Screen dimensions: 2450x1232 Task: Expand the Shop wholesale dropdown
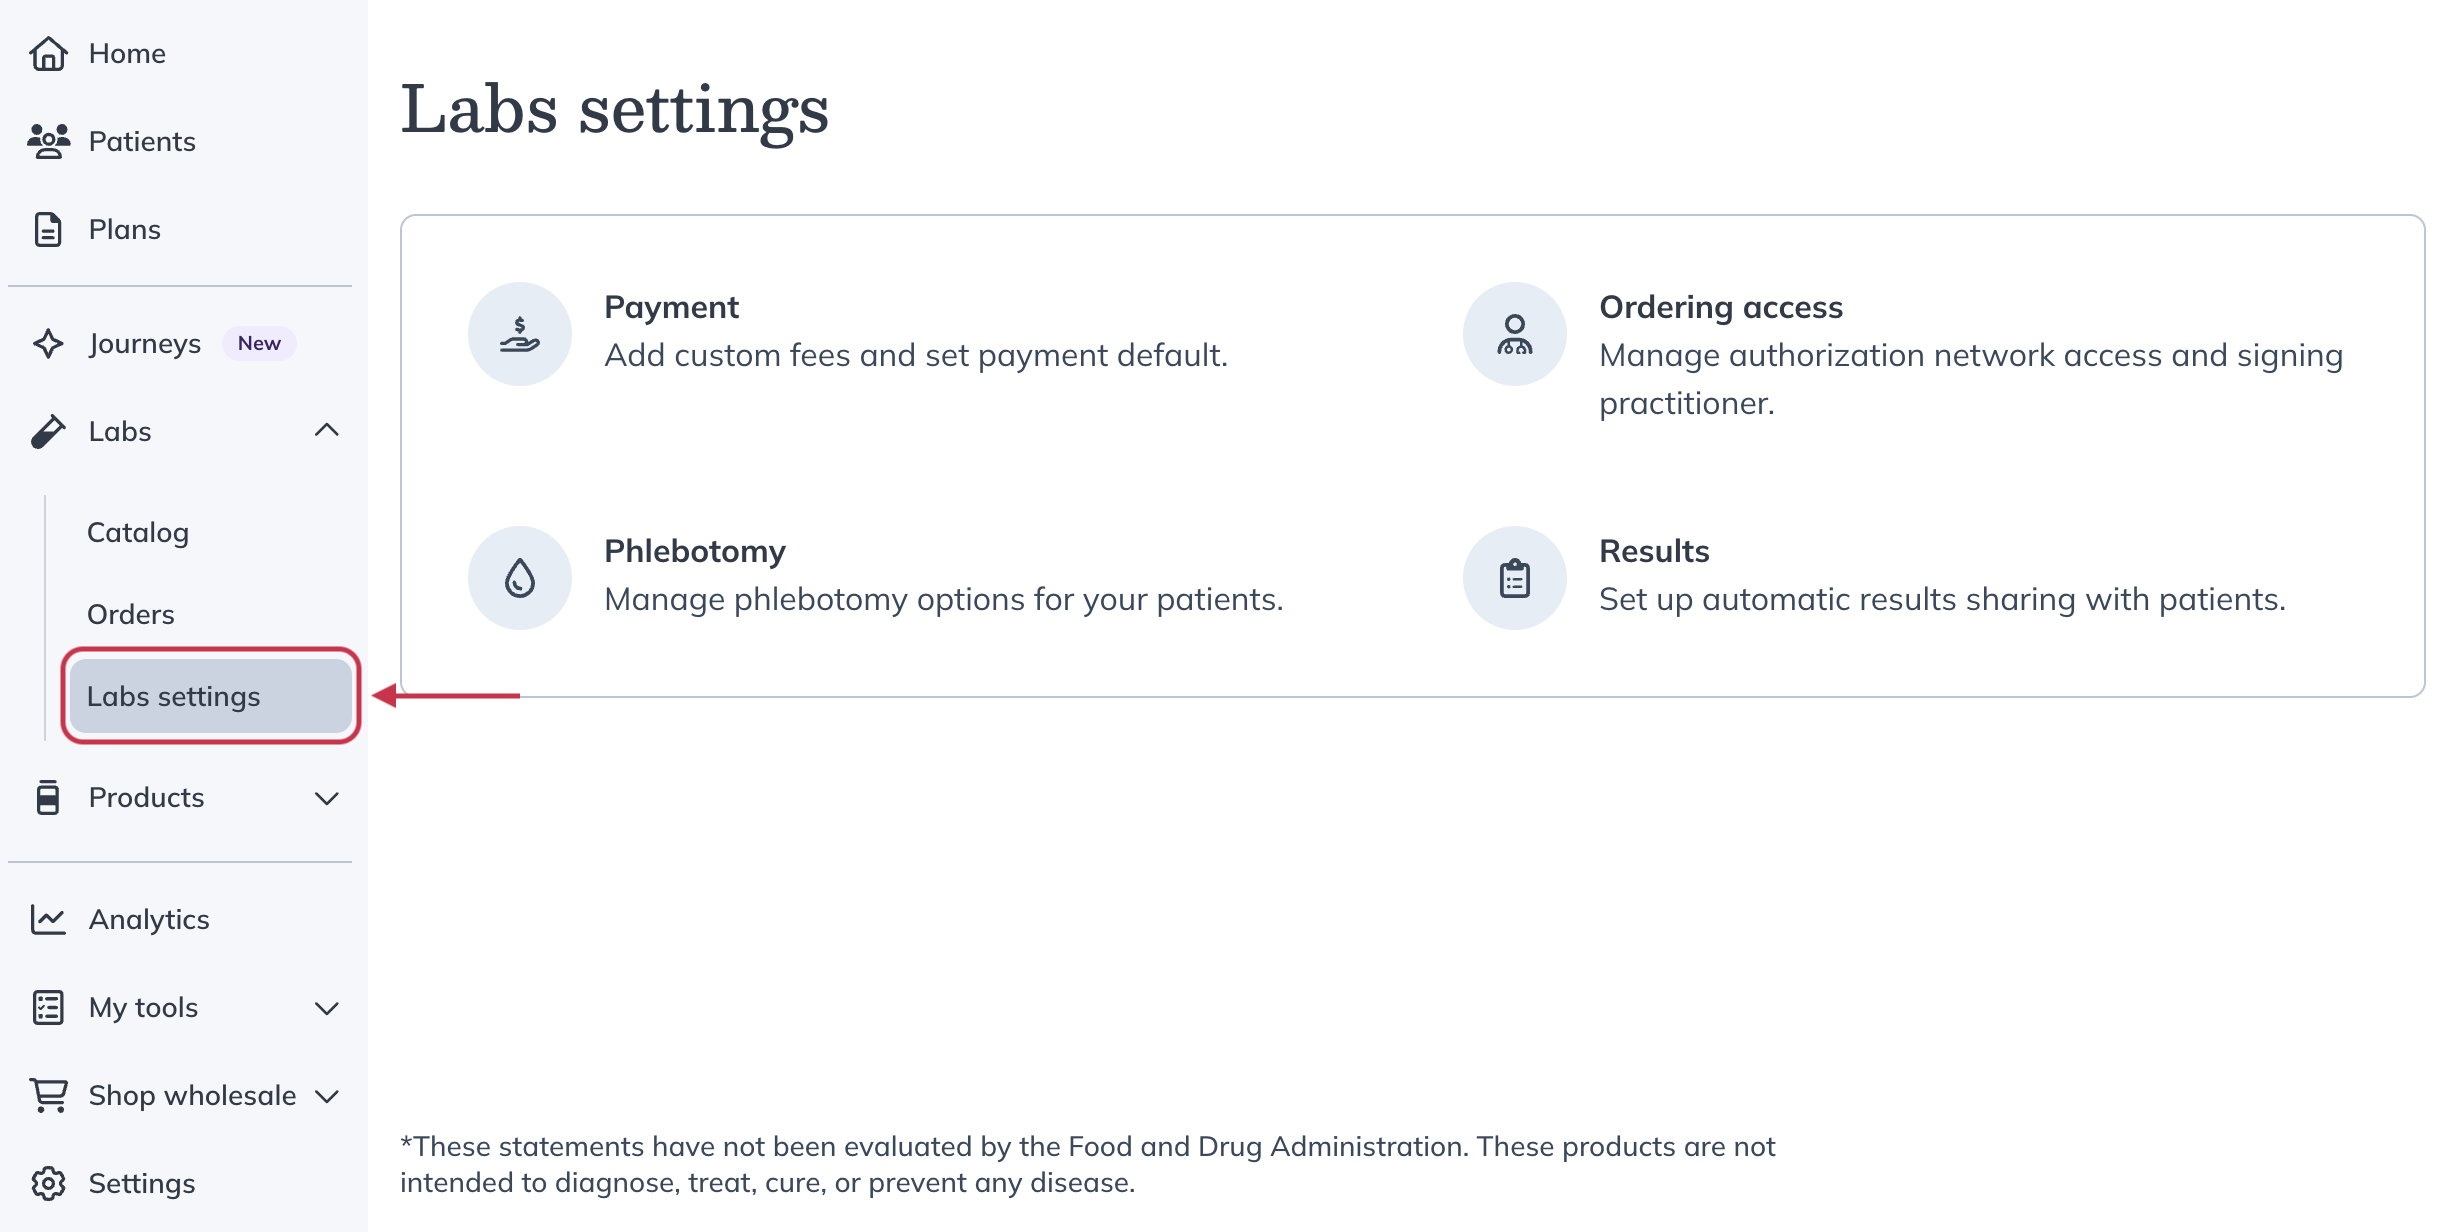tap(327, 1096)
